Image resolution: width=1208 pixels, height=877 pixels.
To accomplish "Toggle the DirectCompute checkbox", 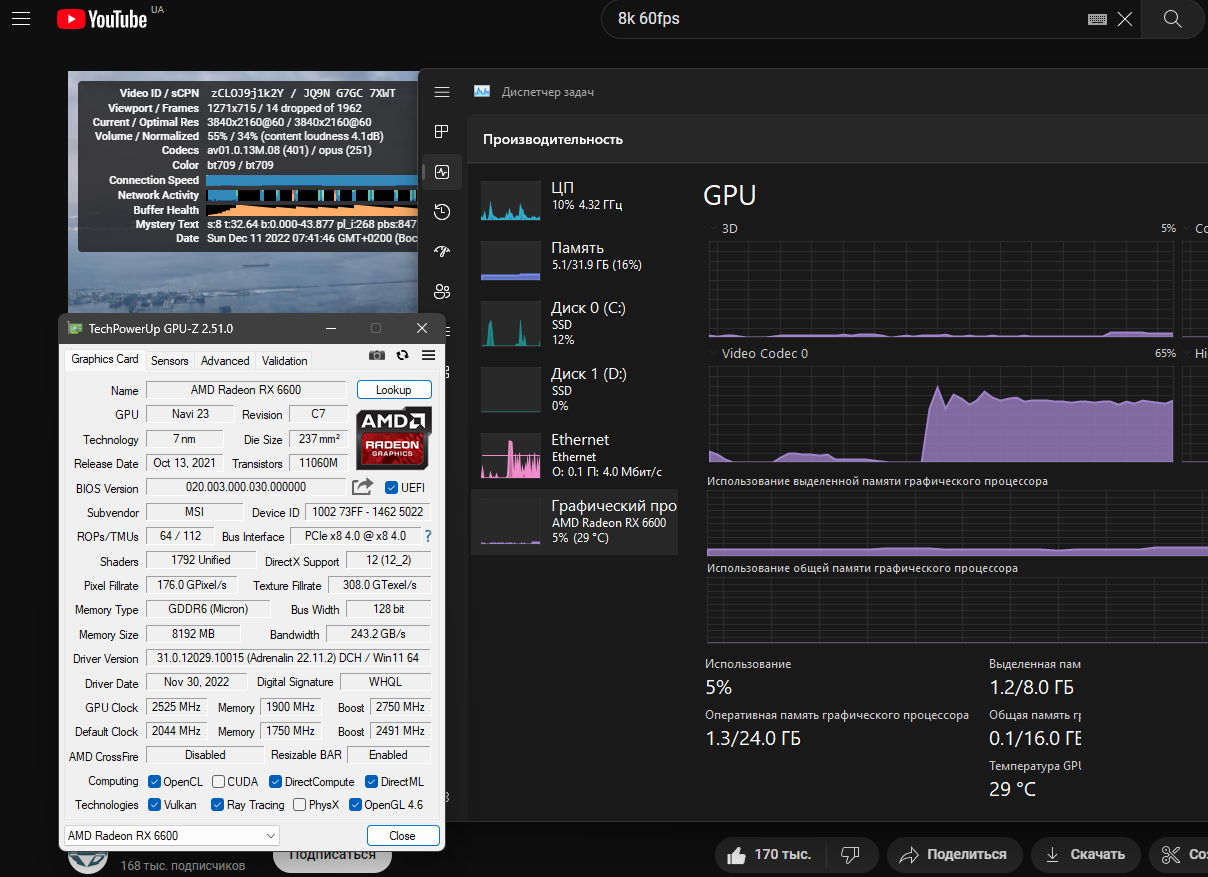I will 275,782.
